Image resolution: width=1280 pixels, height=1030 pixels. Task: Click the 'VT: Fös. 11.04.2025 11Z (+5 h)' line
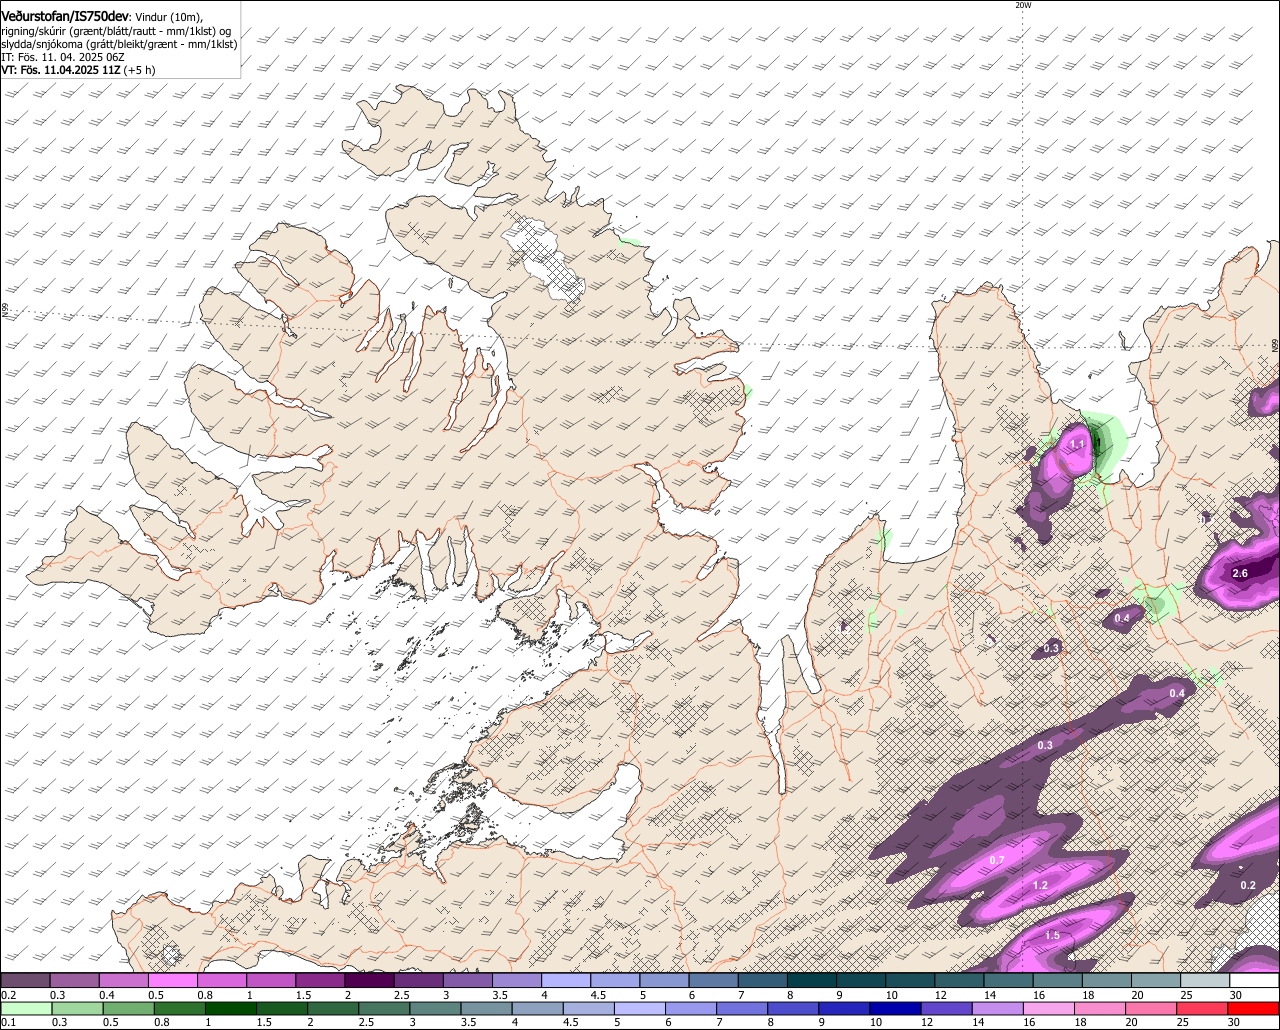78,70
